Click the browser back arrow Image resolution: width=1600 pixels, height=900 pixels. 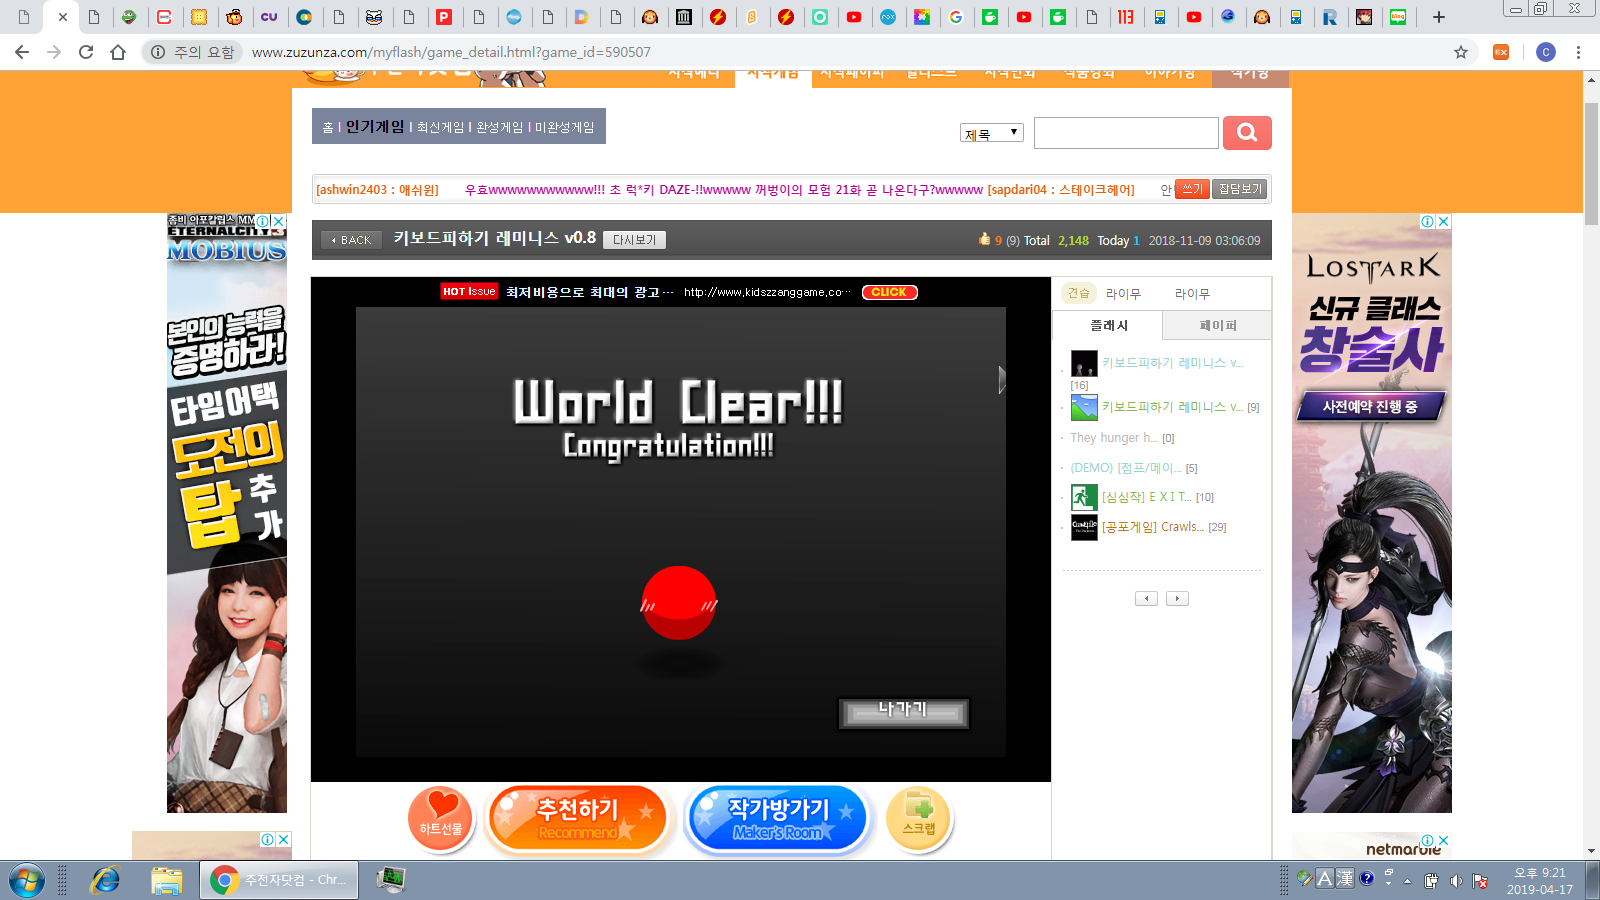coord(22,52)
